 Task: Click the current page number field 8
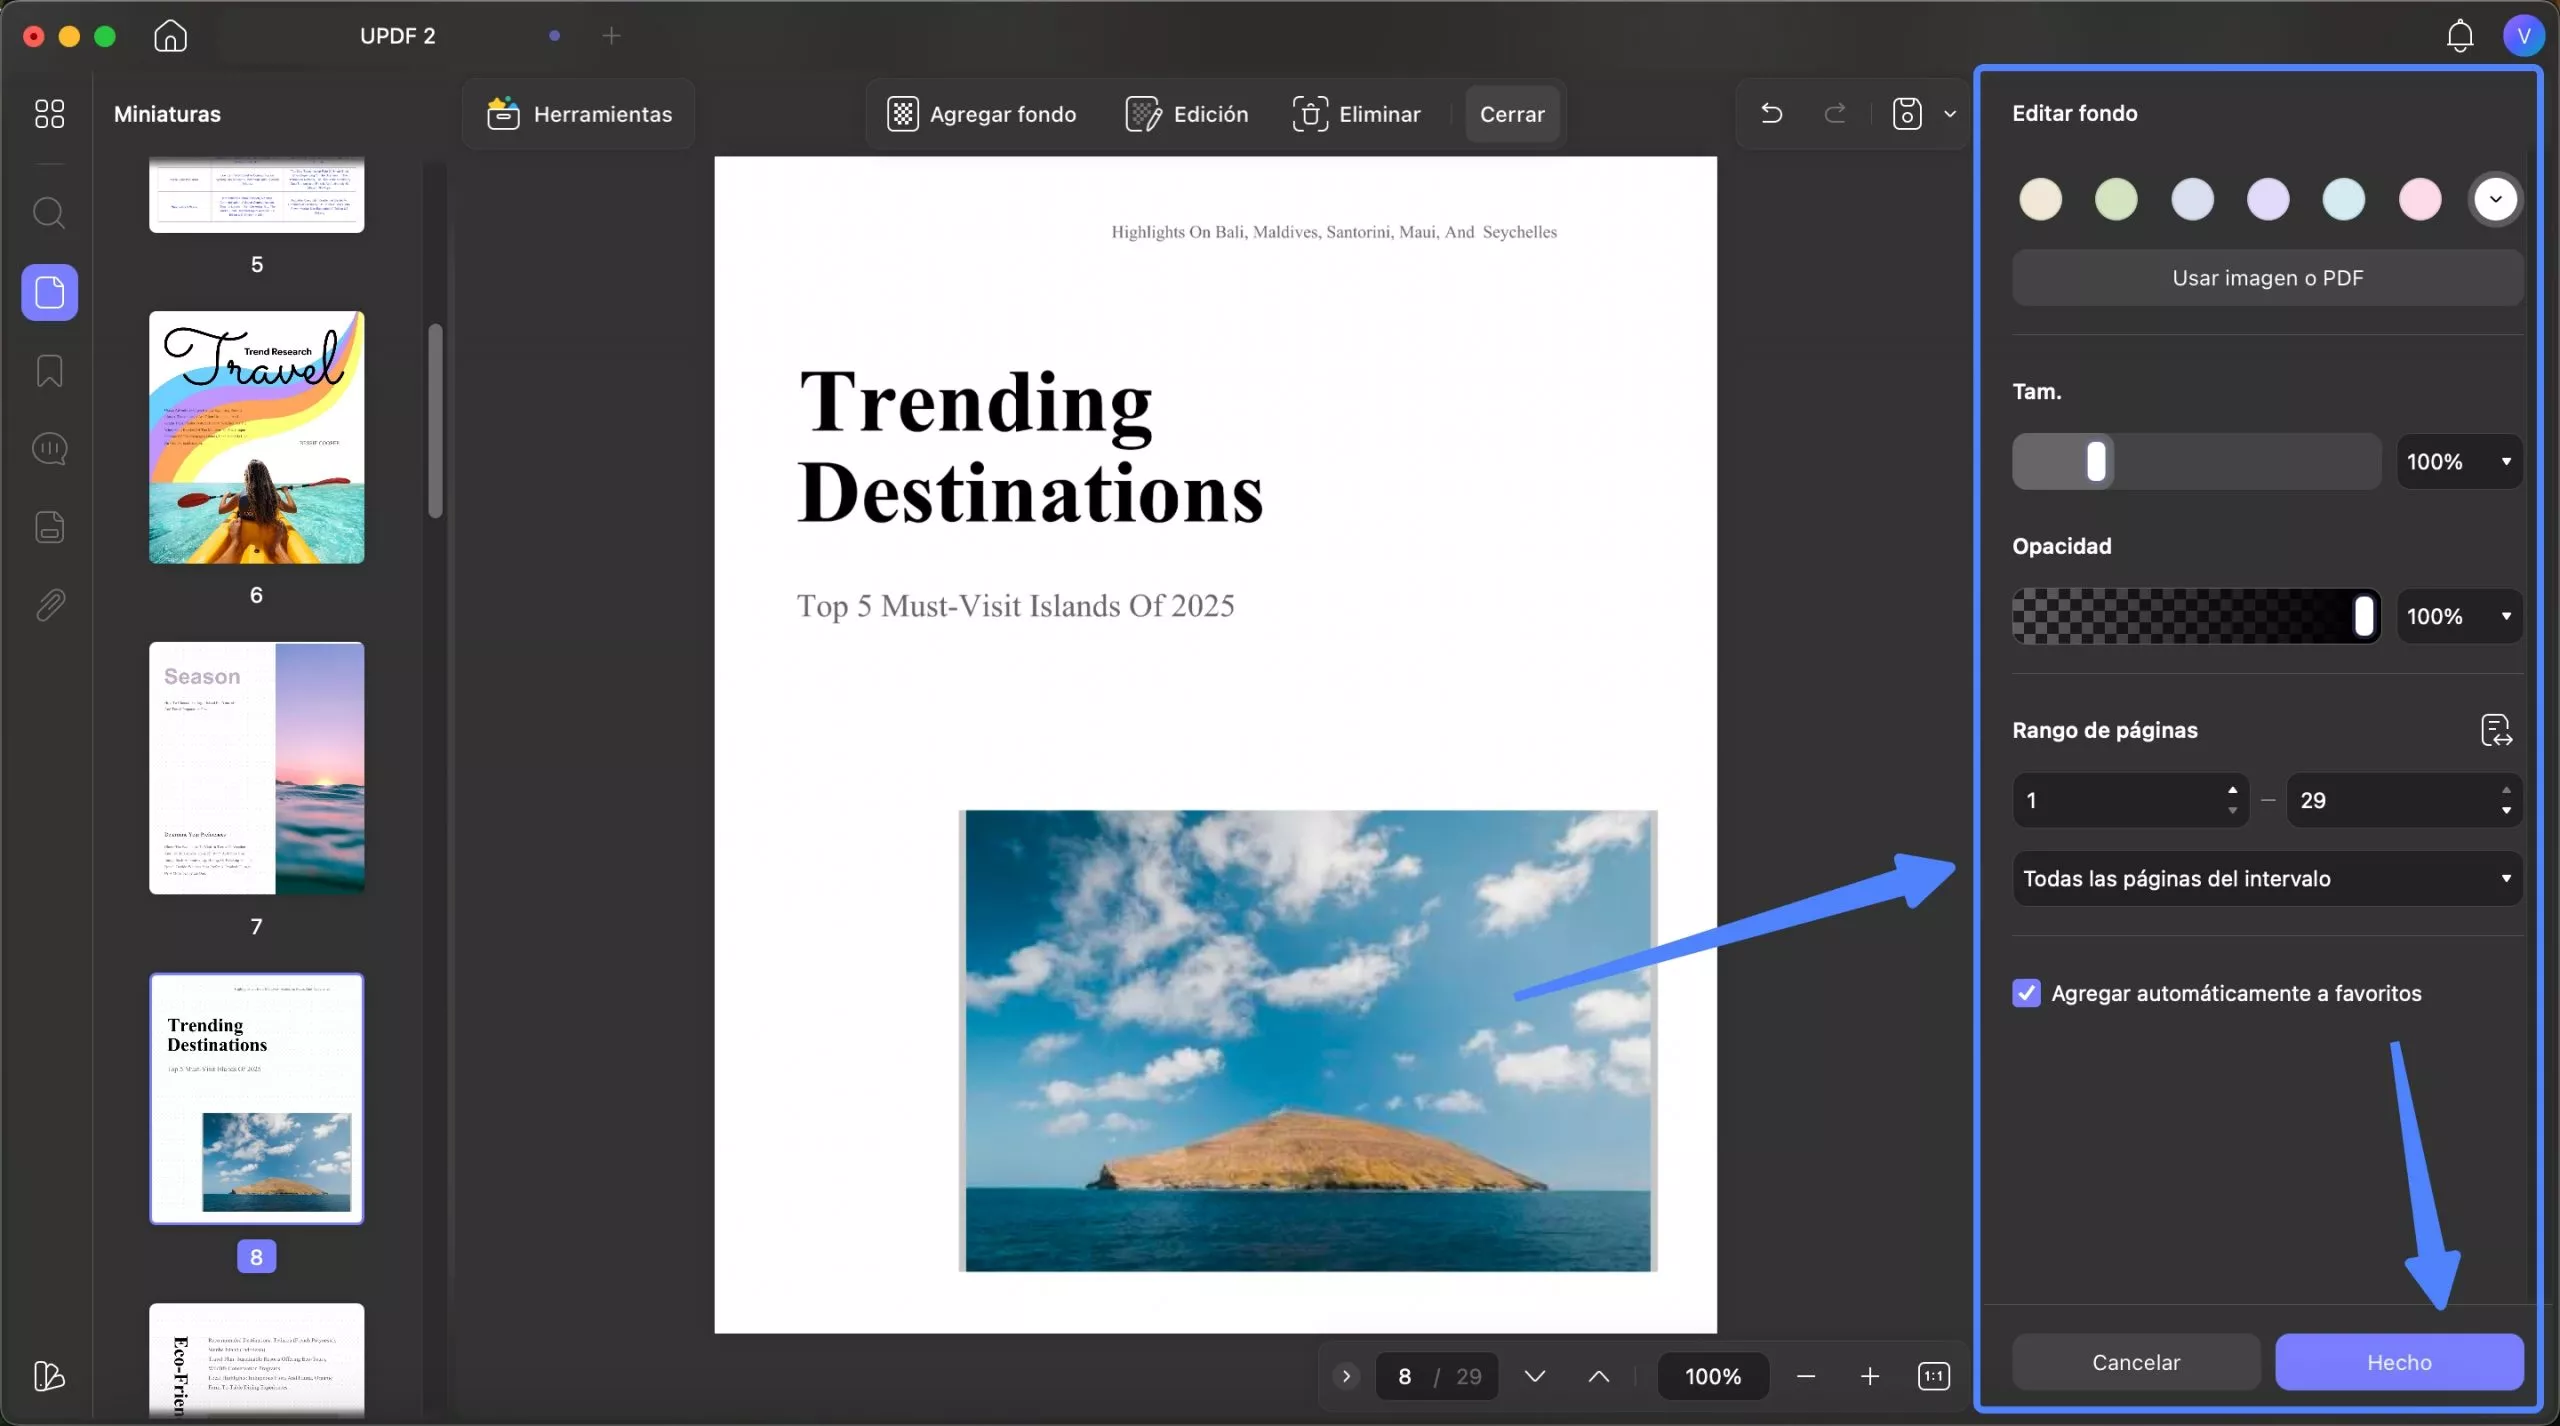click(1404, 1376)
